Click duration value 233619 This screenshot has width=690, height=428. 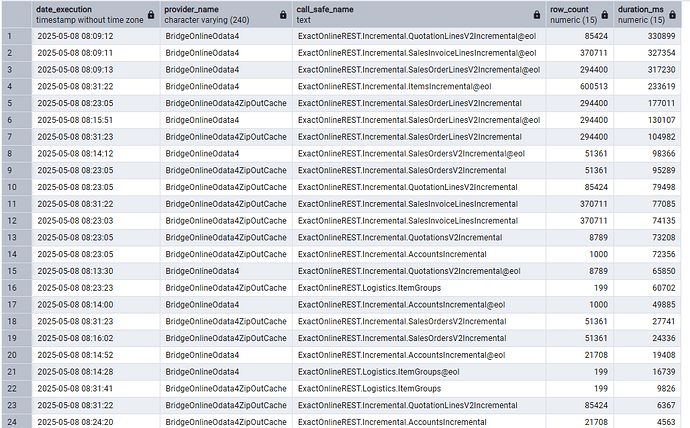(x=647, y=87)
